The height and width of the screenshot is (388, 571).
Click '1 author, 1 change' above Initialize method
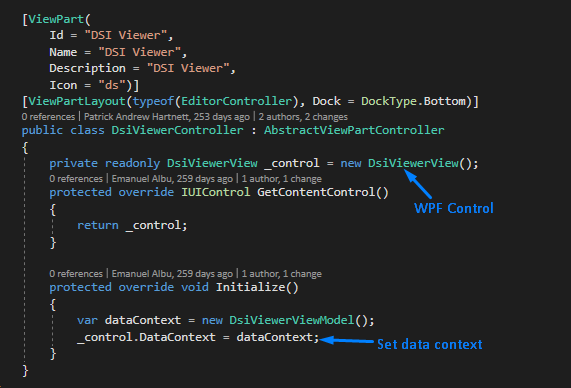click(281, 274)
